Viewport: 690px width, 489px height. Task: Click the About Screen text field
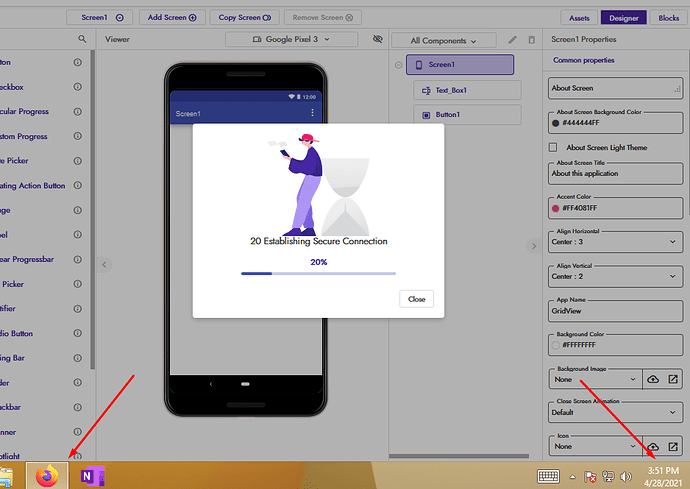(615, 88)
